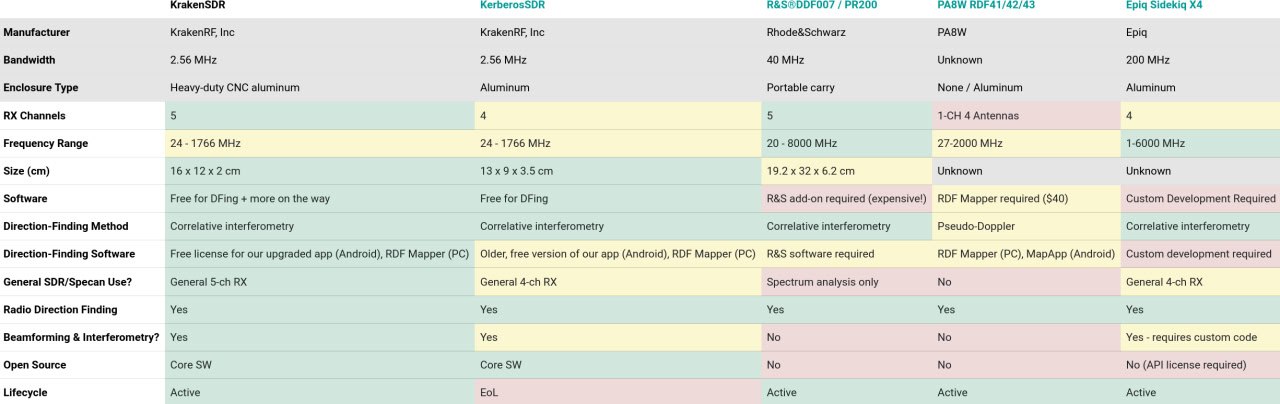Select the Pseudo-Doppler method cell
Image resolution: width=1280 pixels, height=404 pixels.
pos(1026,227)
